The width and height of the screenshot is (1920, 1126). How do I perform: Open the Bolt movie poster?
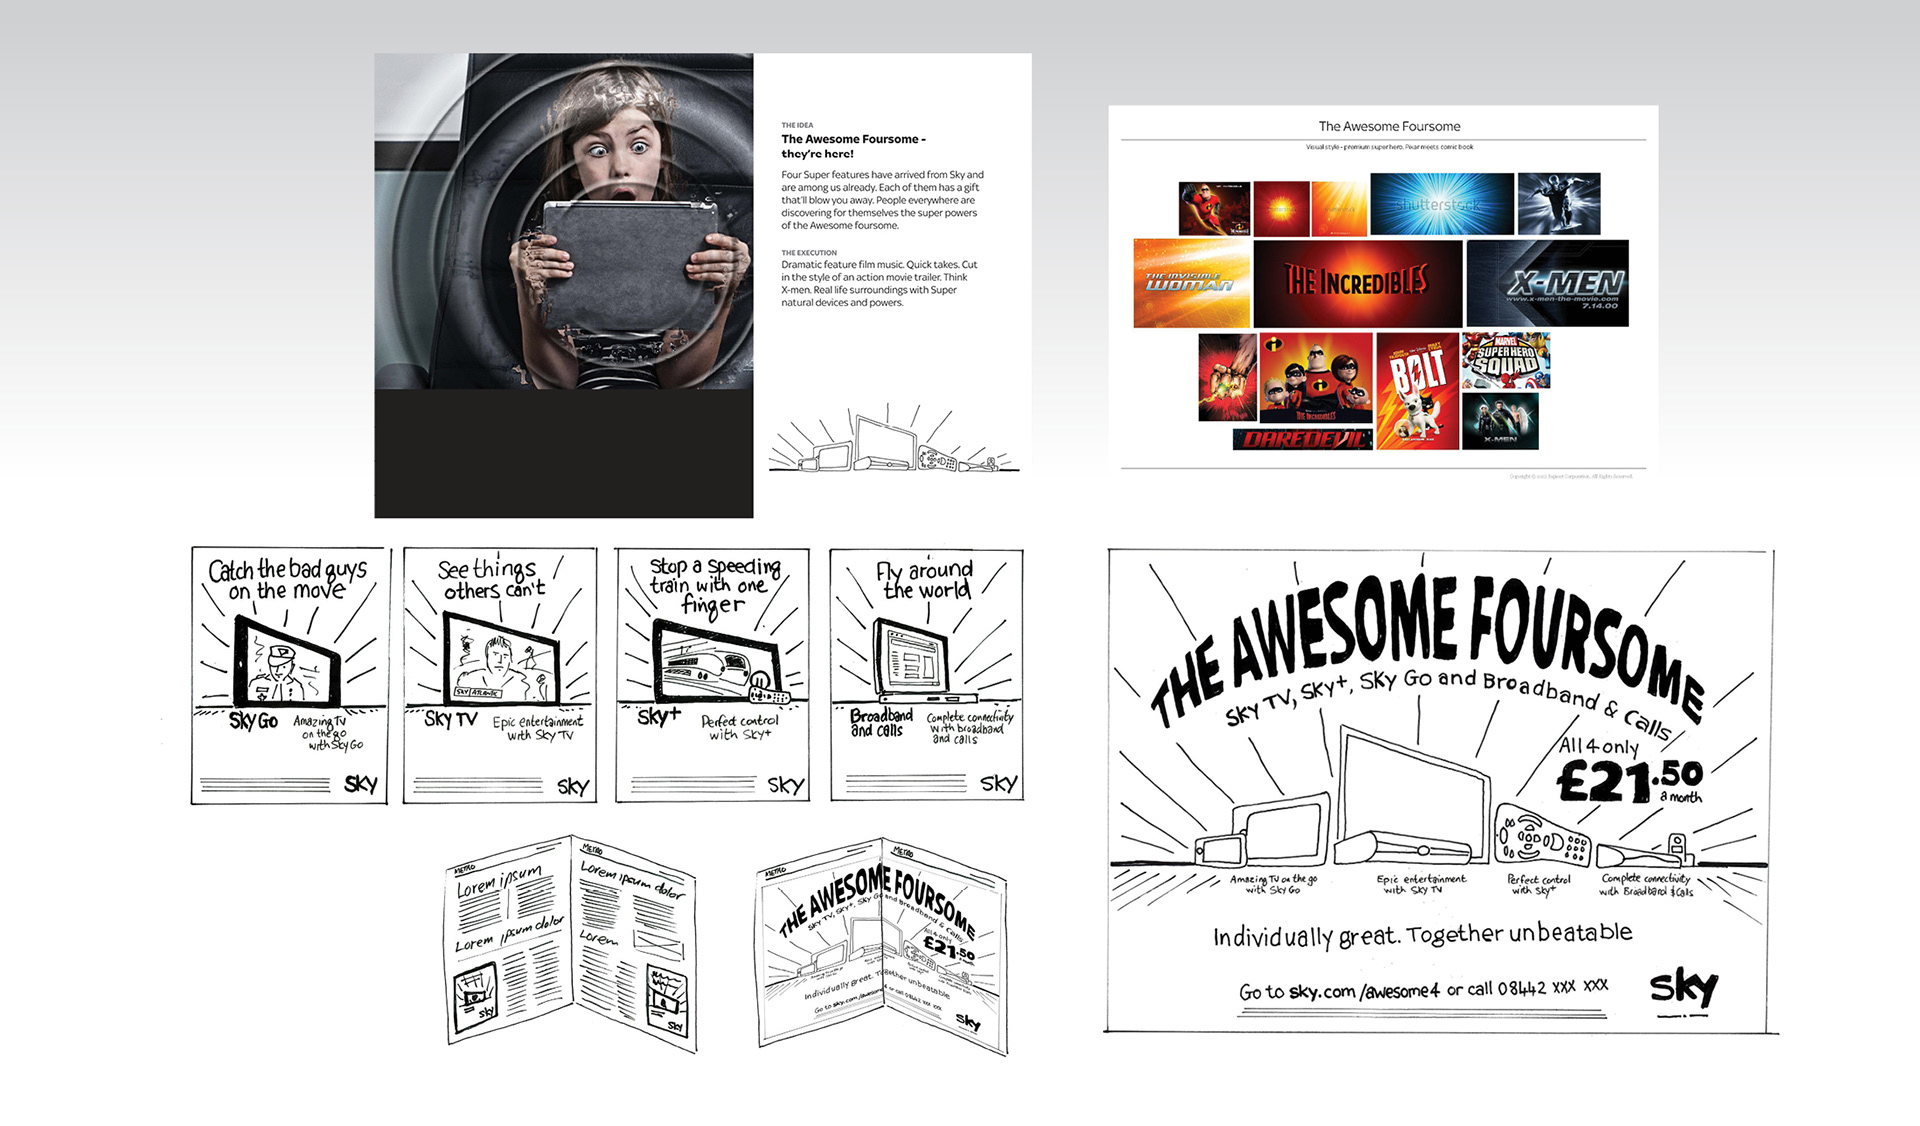1417,391
